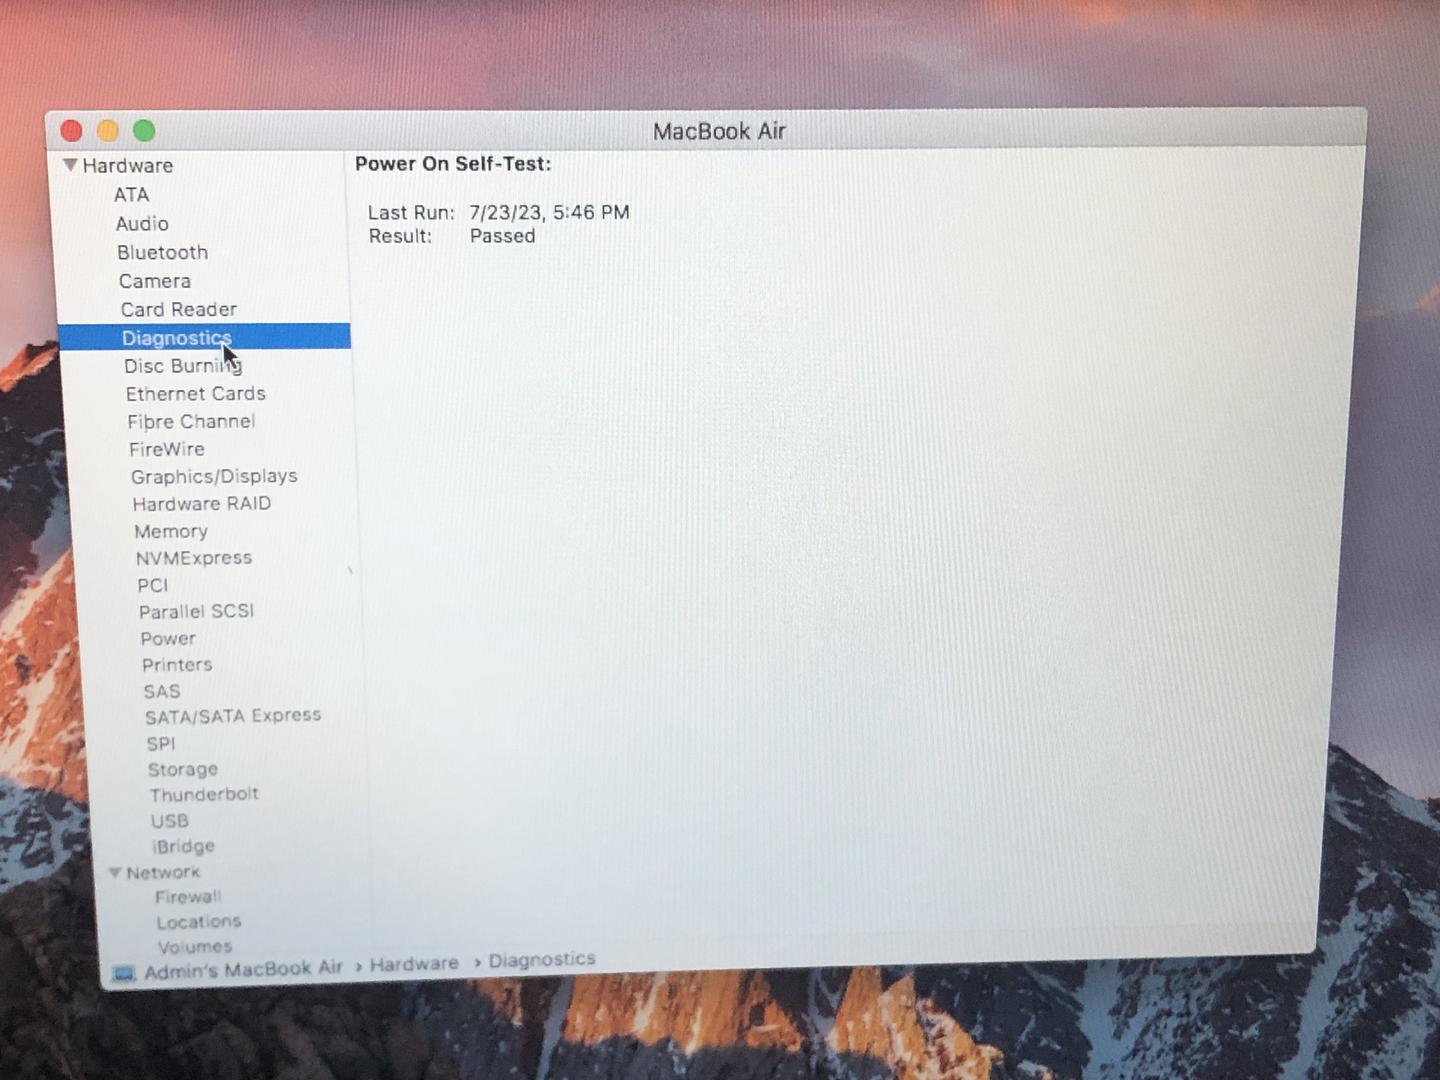Select Printers in the hardware list
Screen dimensions: 1440x1080
[177, 665]
